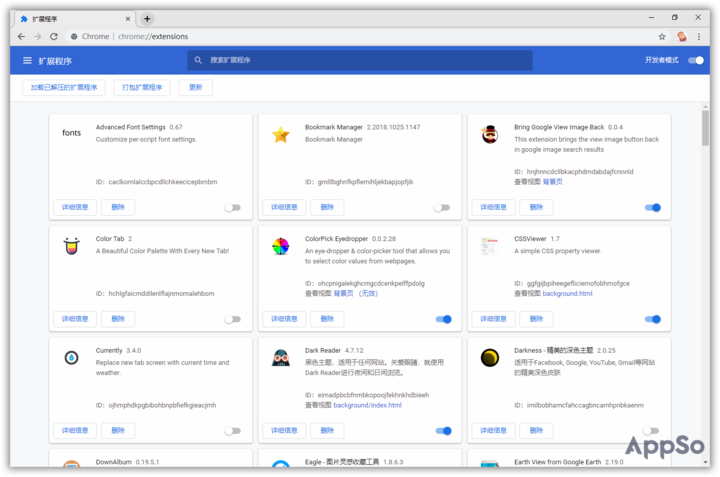Click the Darkness extension name text

pos(553,350)
